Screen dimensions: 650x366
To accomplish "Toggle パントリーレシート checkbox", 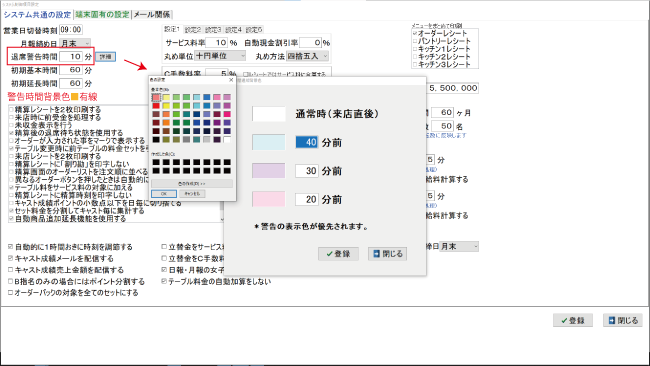I will [415, 41].
